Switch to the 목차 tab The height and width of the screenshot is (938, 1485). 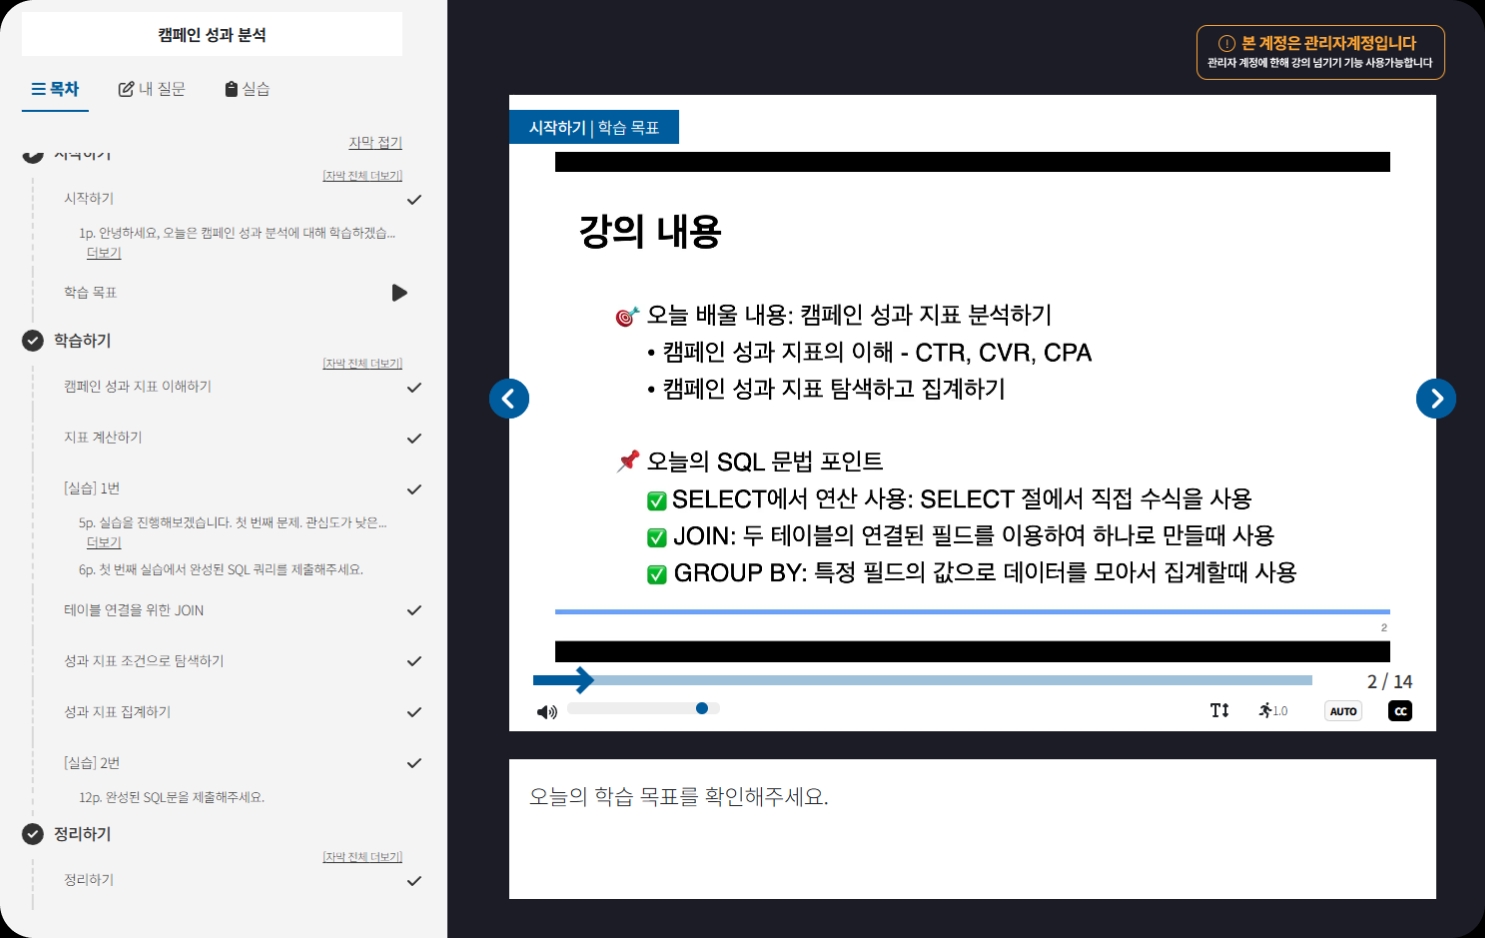tap(55, 89)
